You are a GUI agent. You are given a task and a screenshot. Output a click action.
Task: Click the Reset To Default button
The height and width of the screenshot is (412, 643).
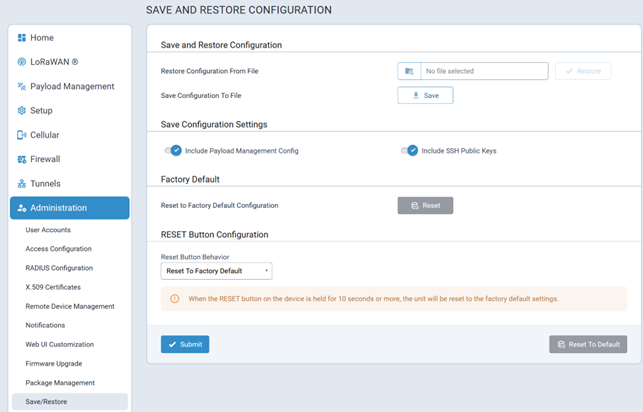coord(587,344)
